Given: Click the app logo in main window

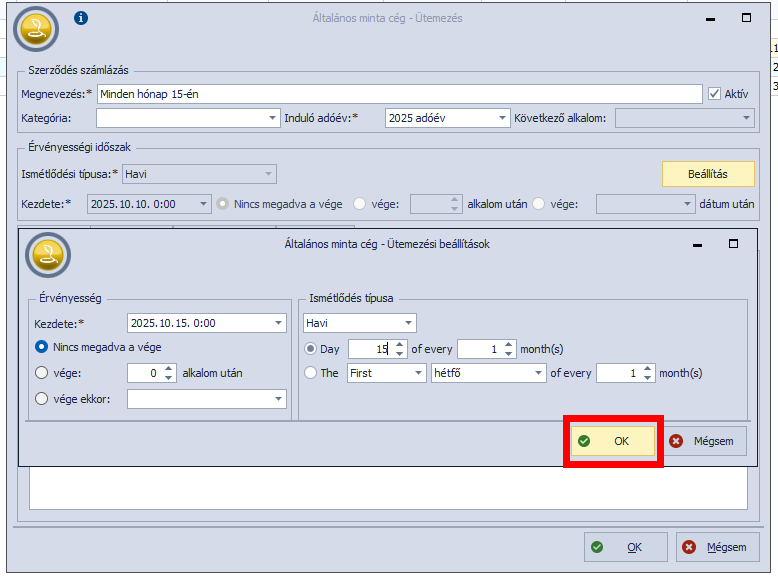Looking at the screenshot, I should click(36, 28).
